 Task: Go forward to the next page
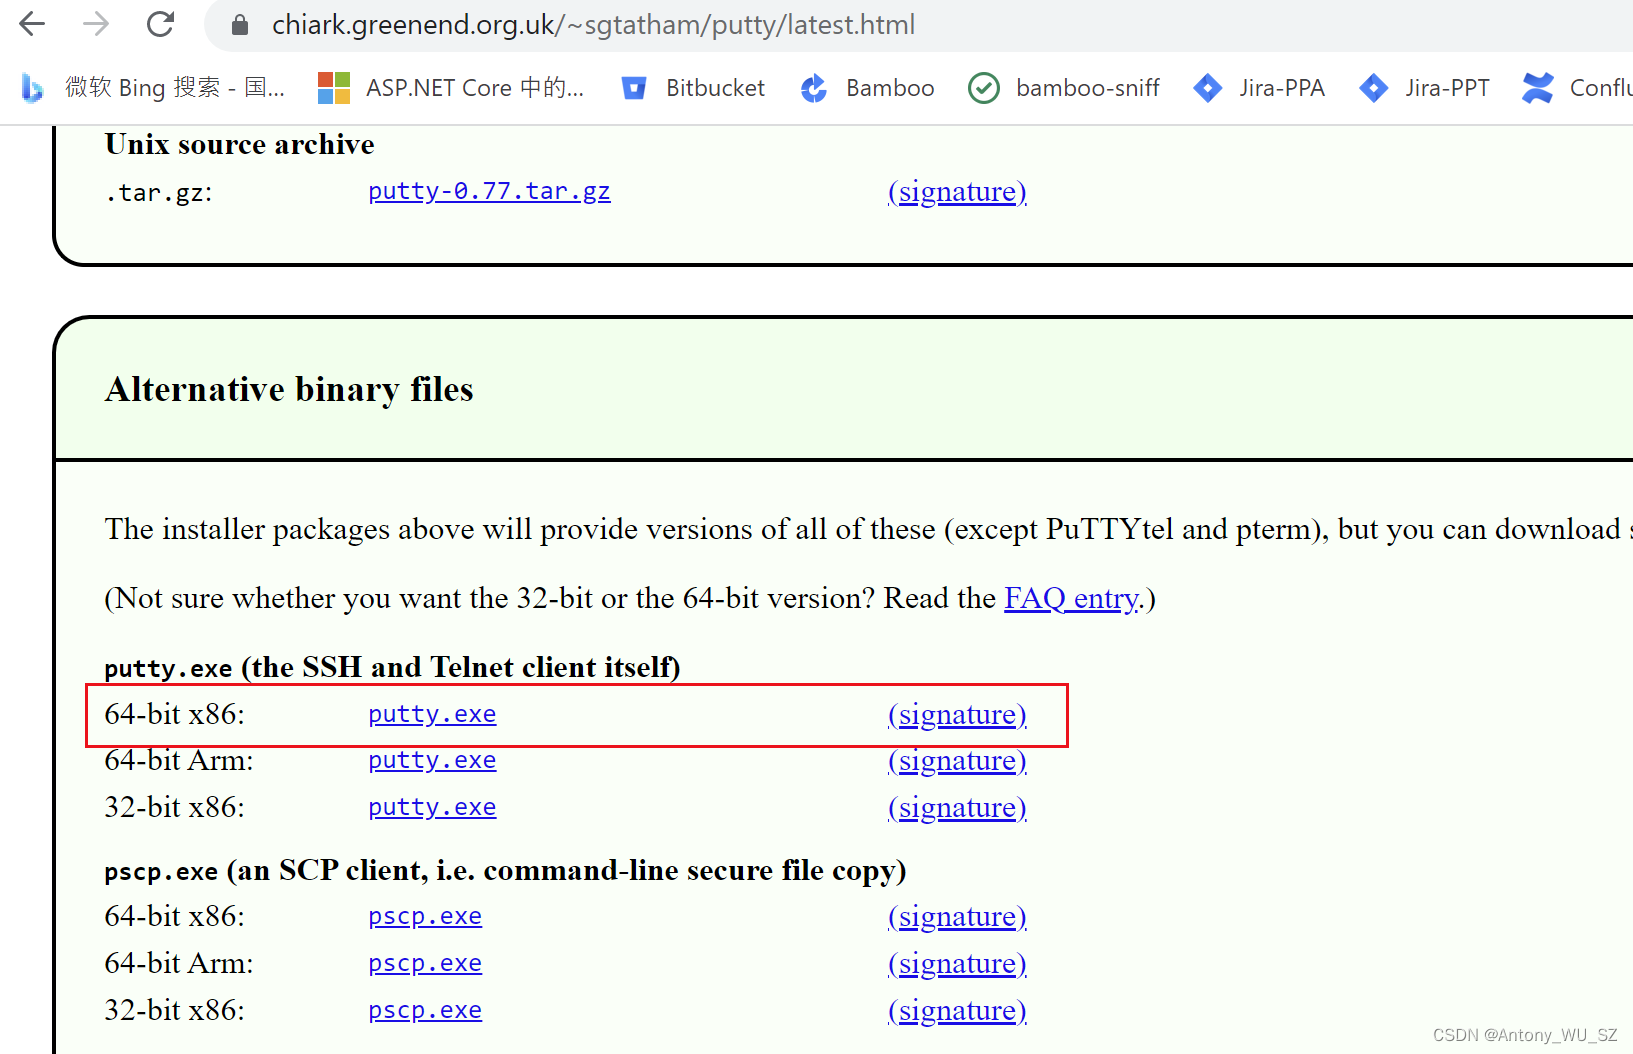click(96, 24)
